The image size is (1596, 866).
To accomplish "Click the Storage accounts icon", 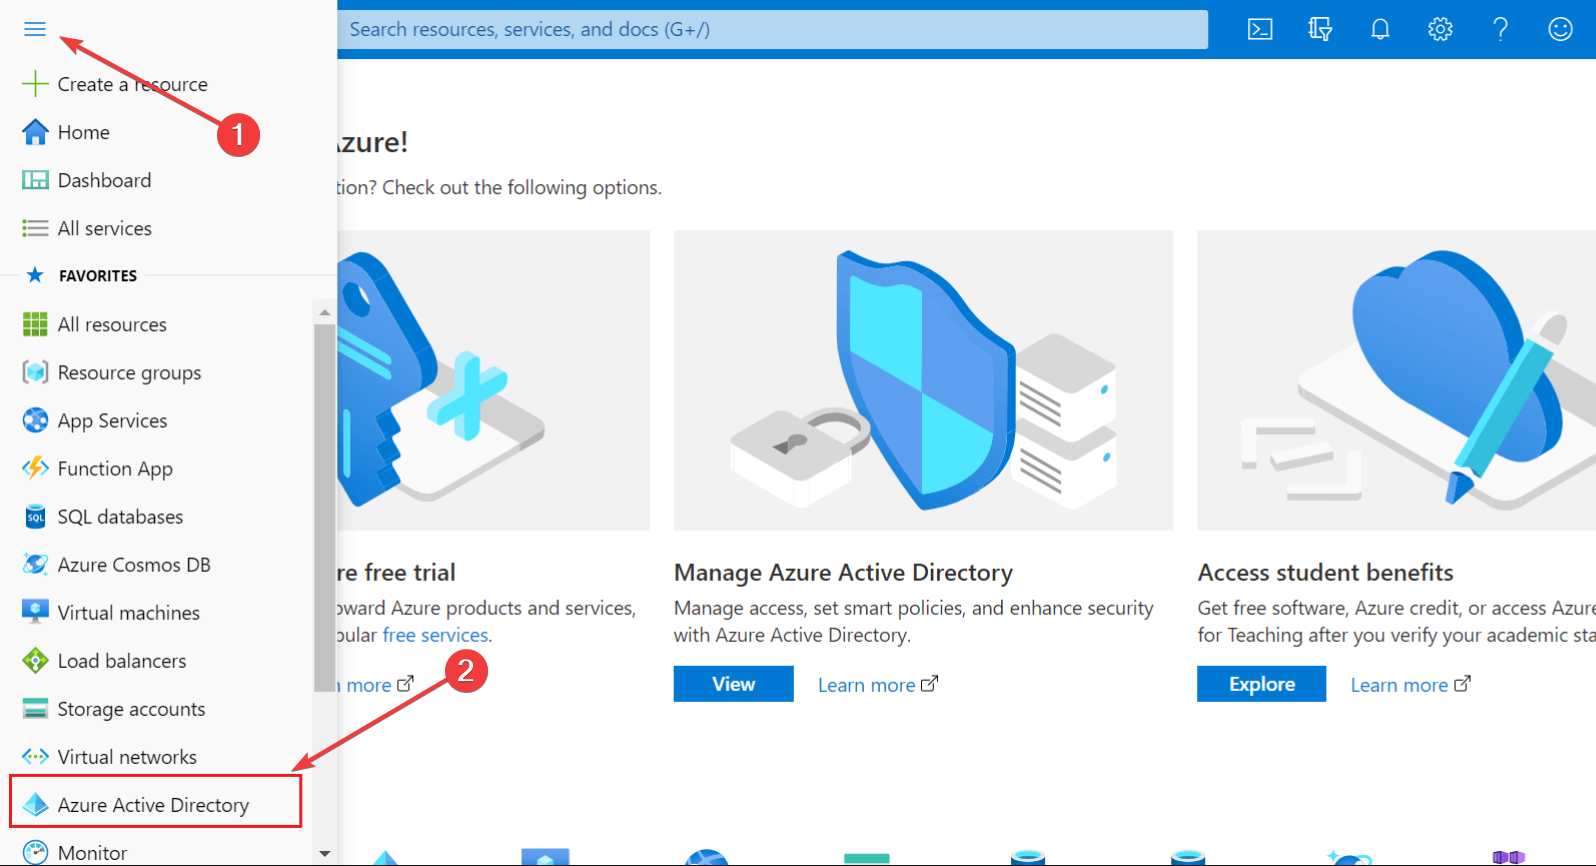I will [x=35, y=709].
